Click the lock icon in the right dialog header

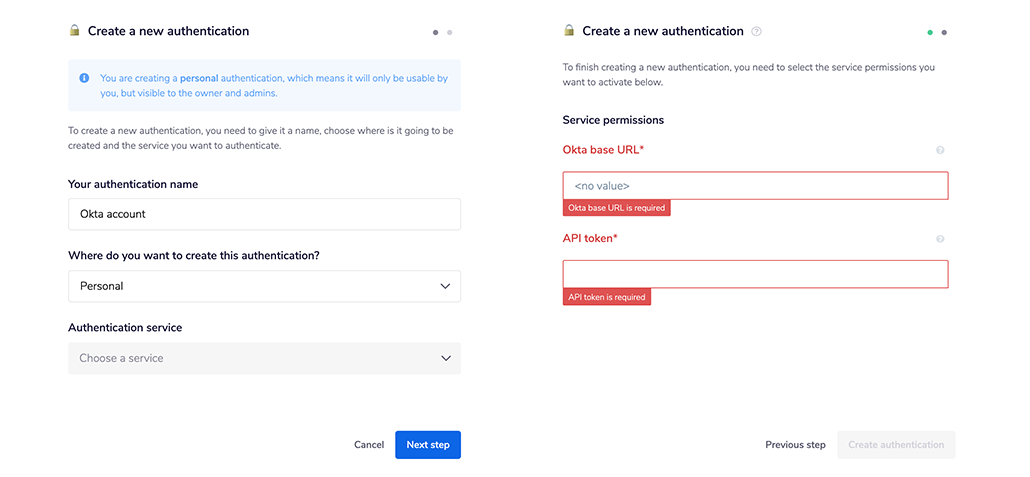tap(569, 31)
